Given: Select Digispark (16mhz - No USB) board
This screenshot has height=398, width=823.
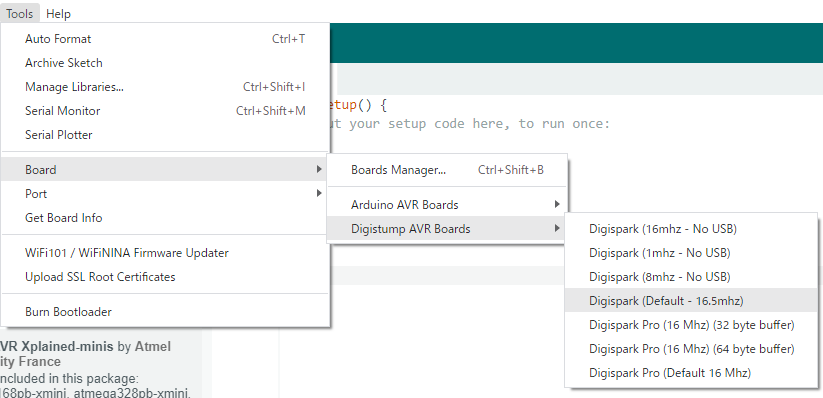Looking at the screenshot, I should pos(691,229).
